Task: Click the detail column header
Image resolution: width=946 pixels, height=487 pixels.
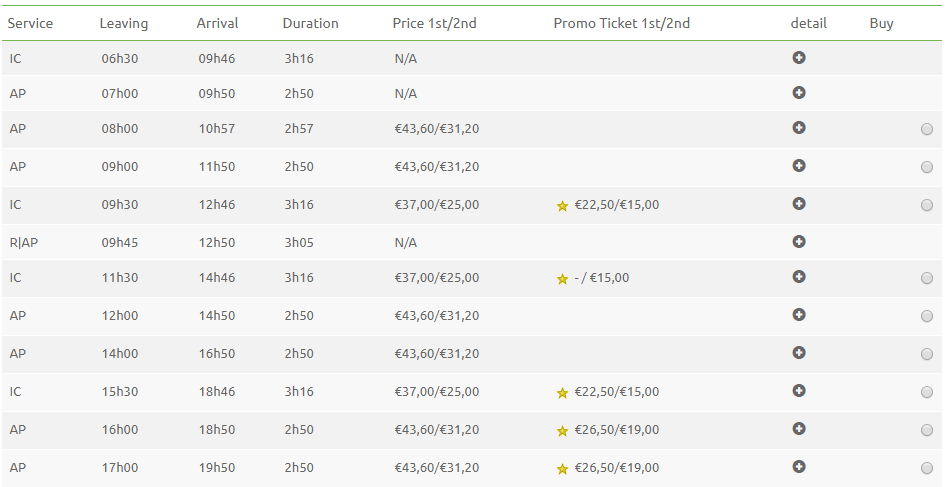Action: click(x=808, y=24)
